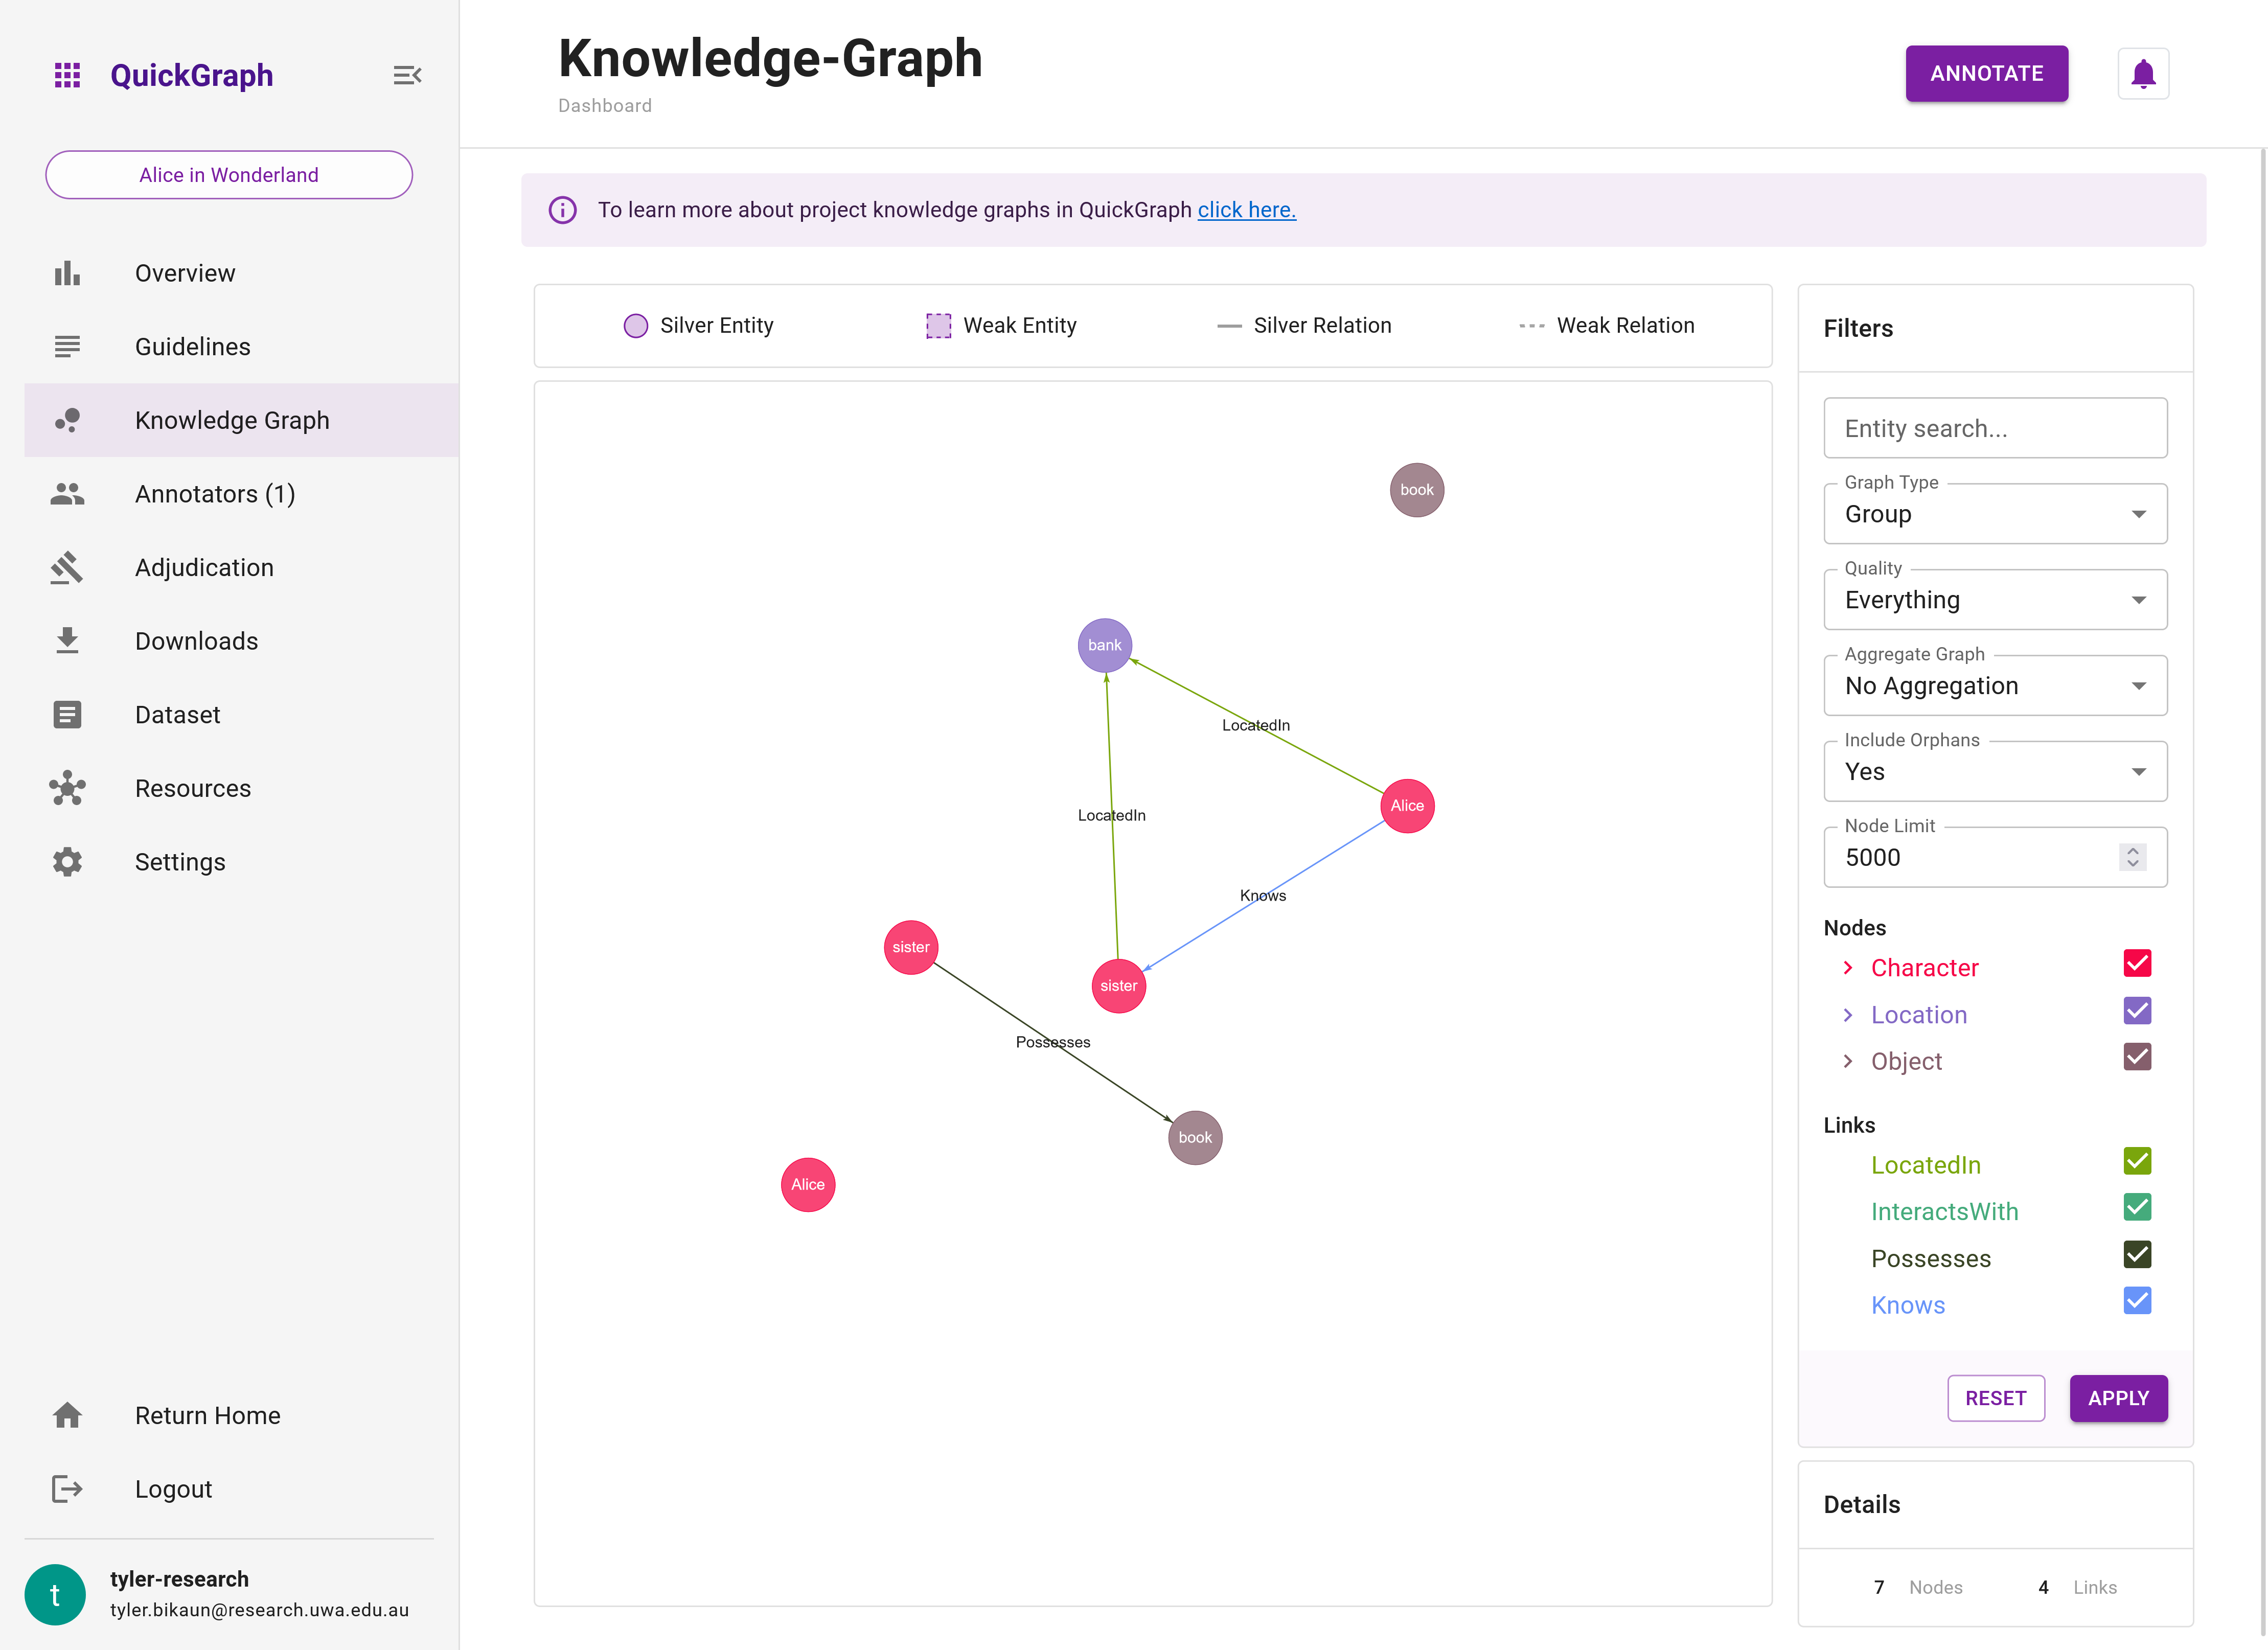Select the Guidelines menu item

point(192,346)
